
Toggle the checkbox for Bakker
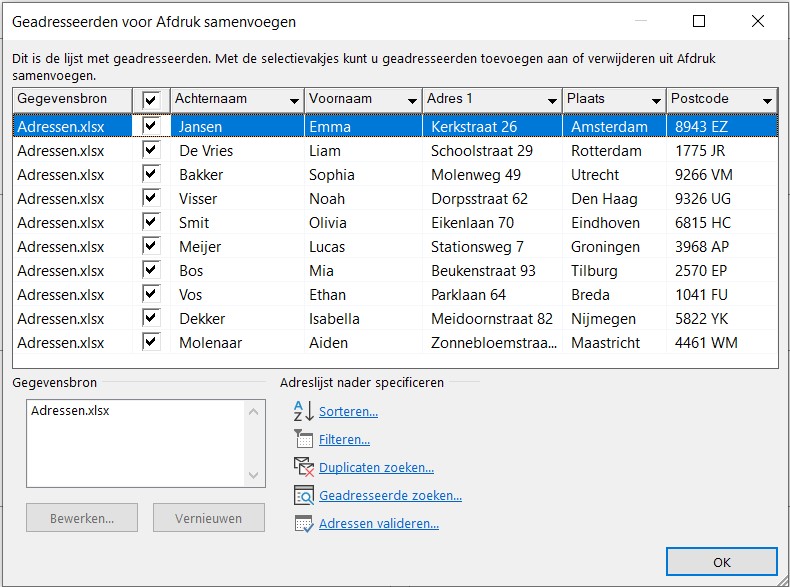click(x=151, y=174)
